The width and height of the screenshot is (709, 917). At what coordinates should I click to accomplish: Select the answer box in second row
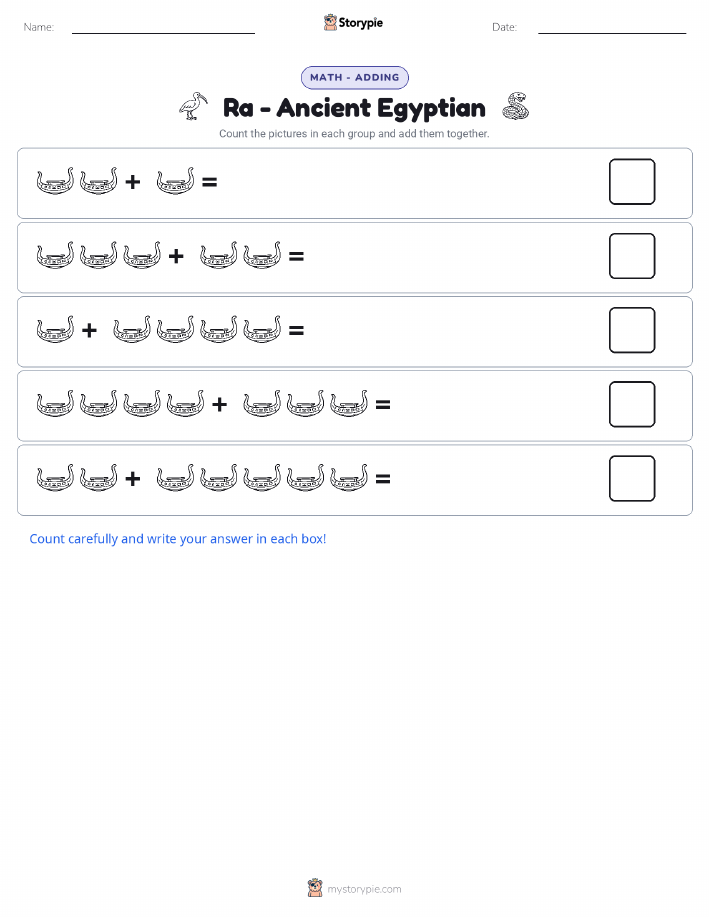click(632, 256)
